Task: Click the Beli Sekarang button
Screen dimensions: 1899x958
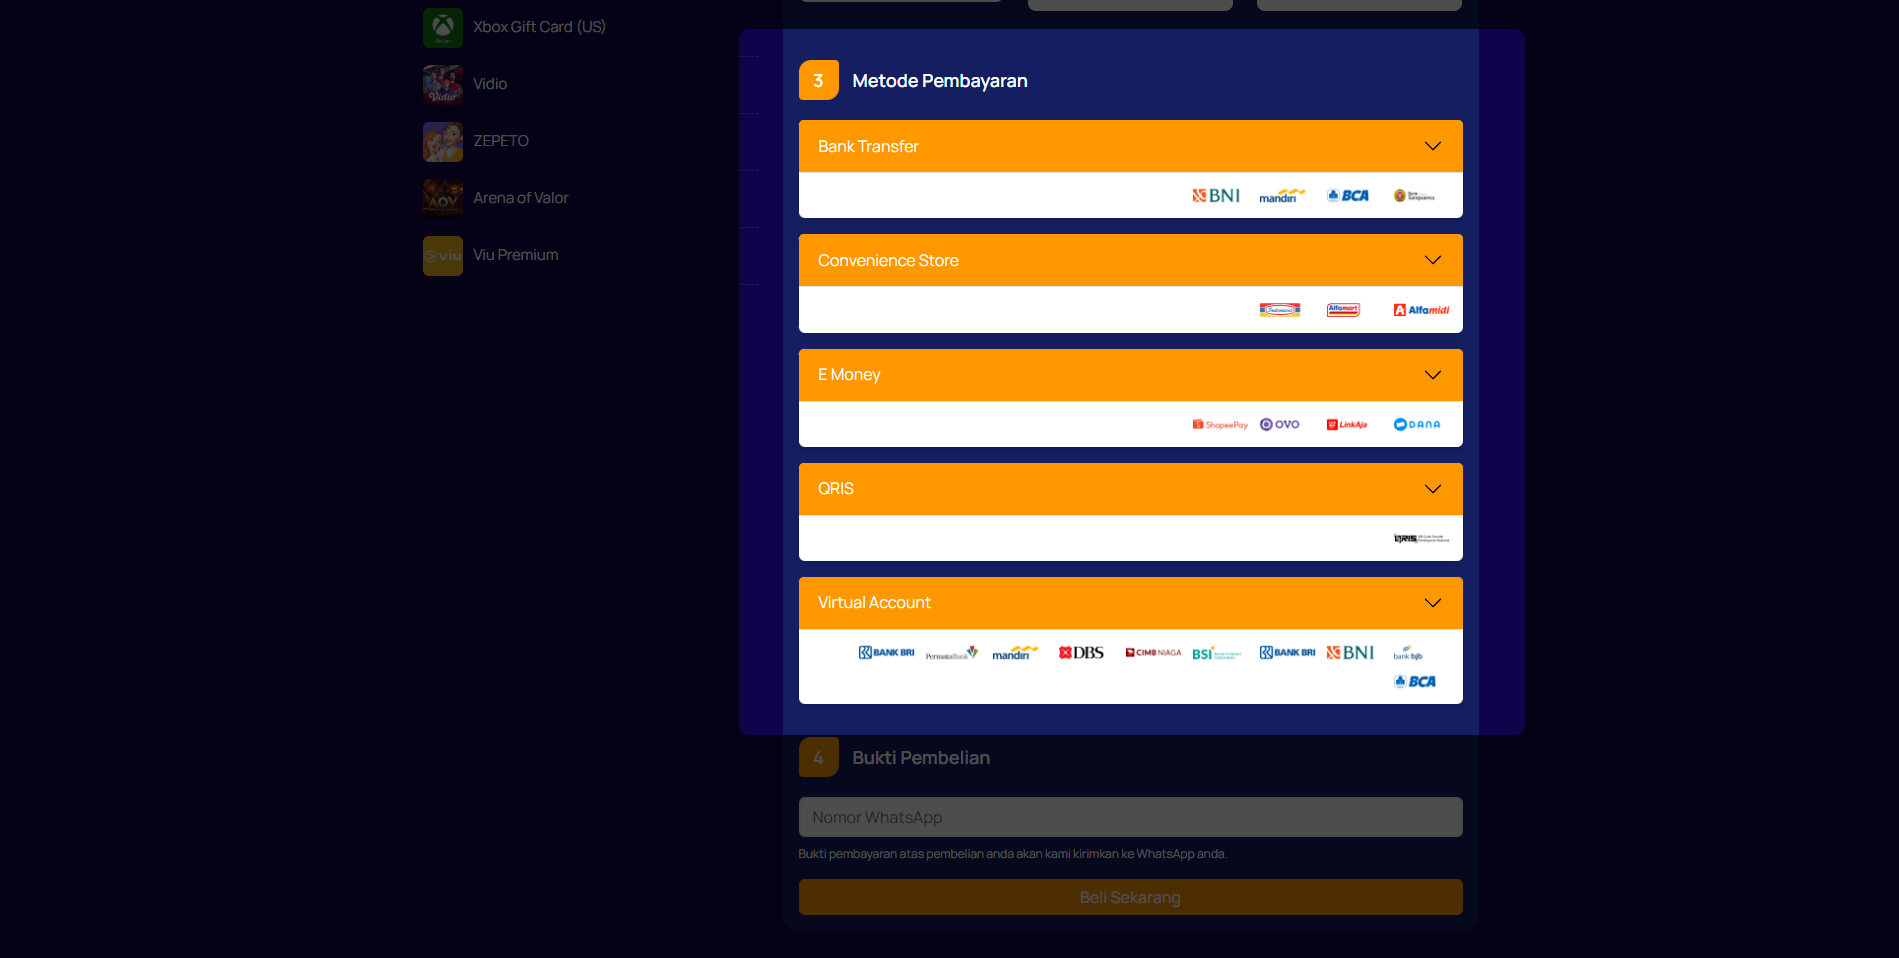Action: (1130, 897)
